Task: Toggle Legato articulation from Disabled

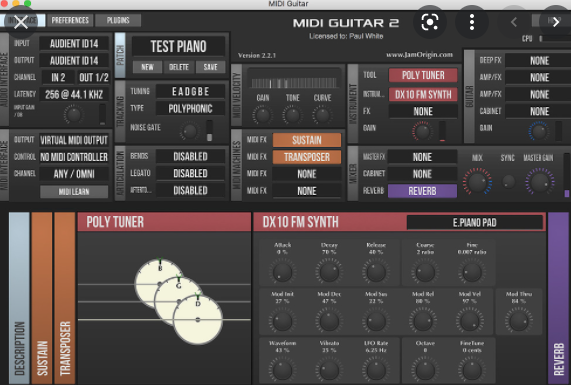Action: 190,173
